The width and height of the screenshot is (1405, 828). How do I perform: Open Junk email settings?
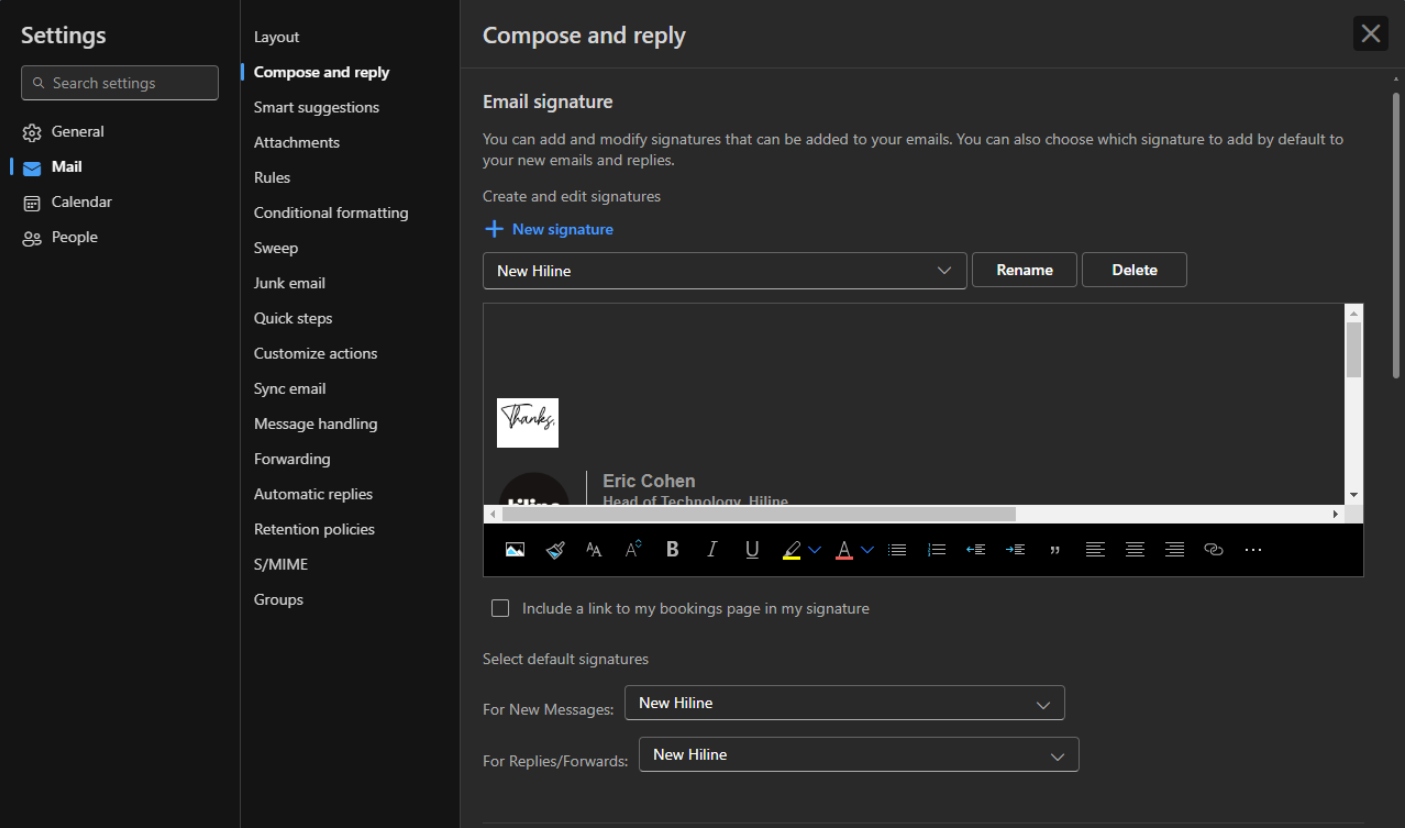(x=289, y=283)
